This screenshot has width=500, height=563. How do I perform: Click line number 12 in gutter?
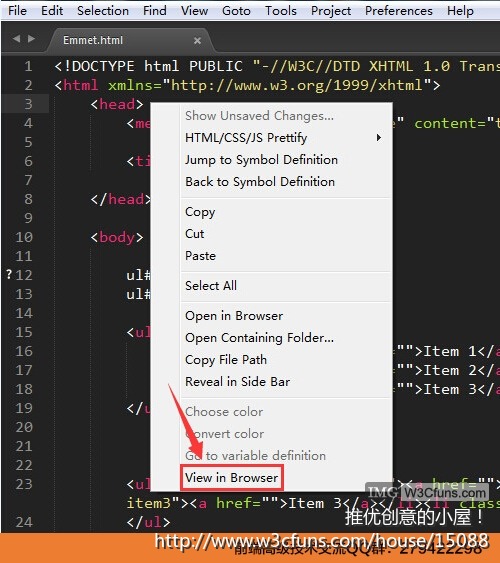24,275
